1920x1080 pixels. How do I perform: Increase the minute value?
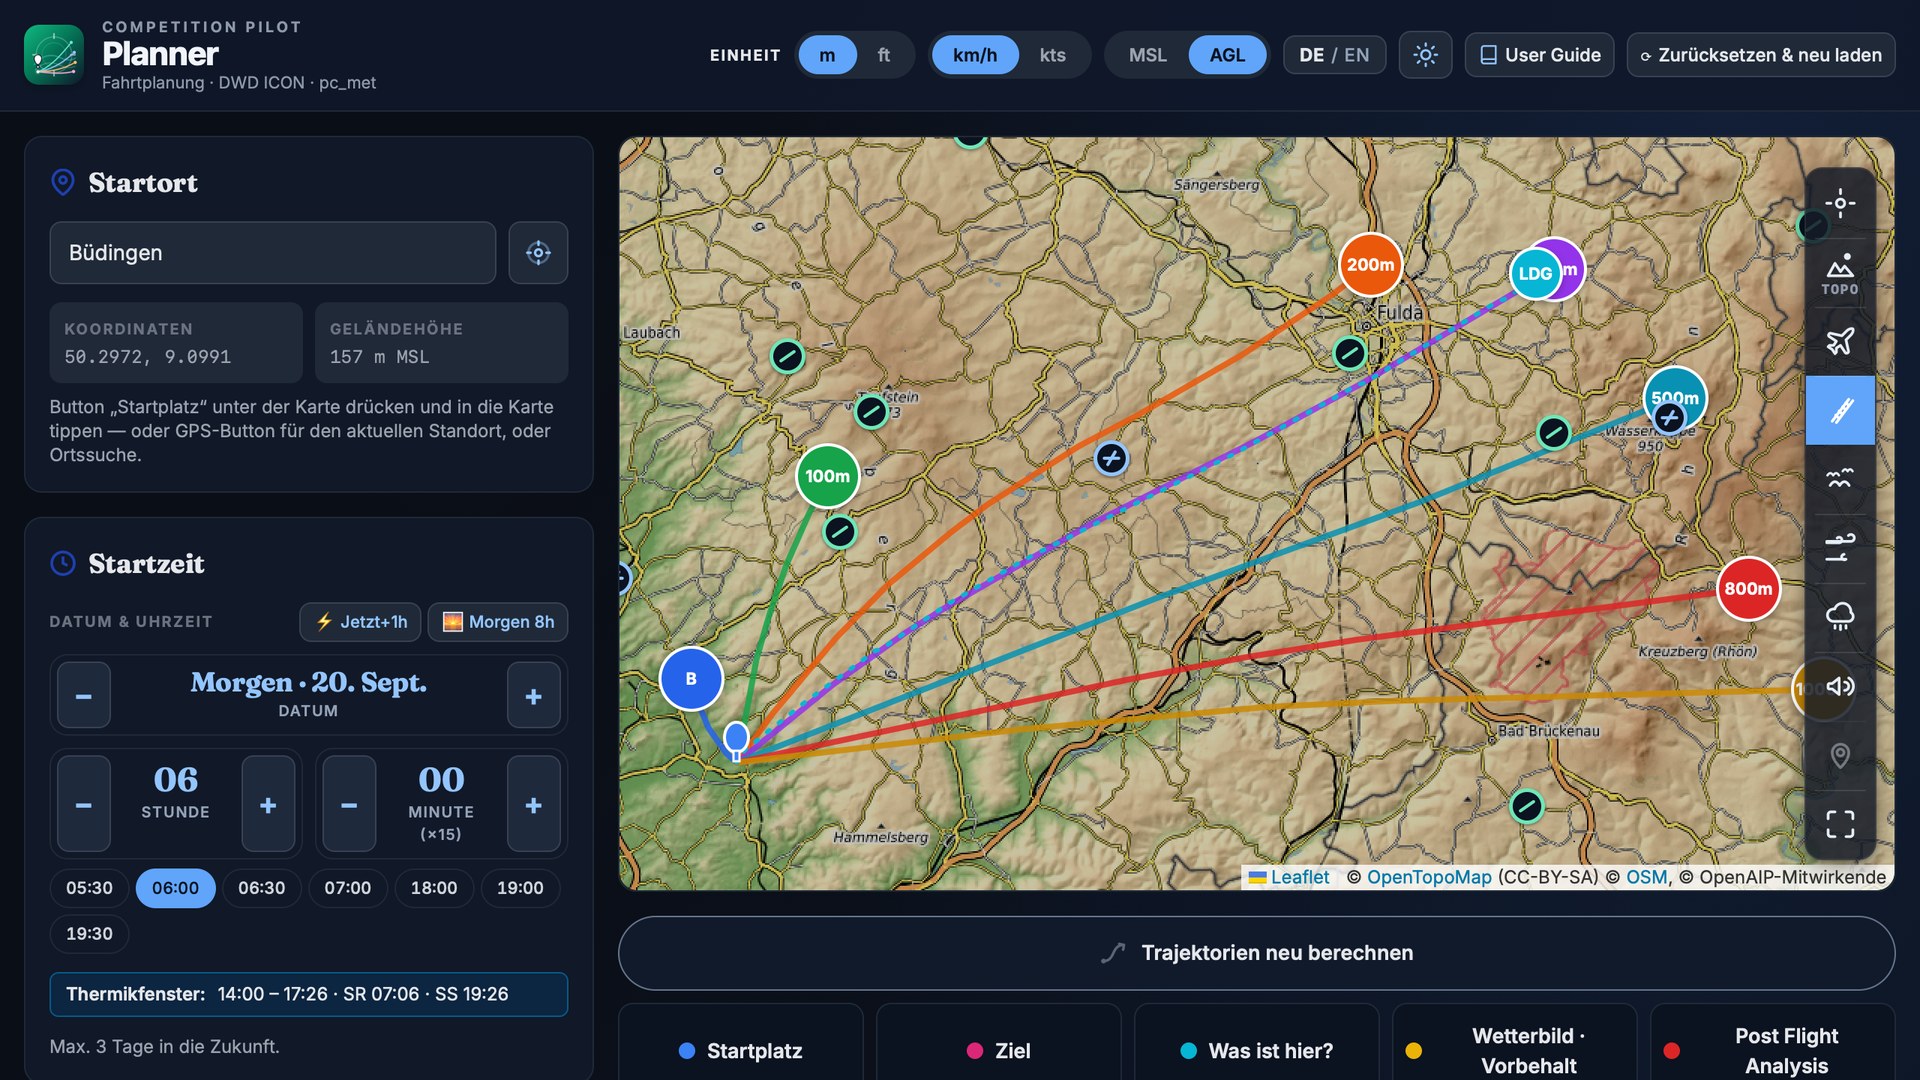(534, 804)
